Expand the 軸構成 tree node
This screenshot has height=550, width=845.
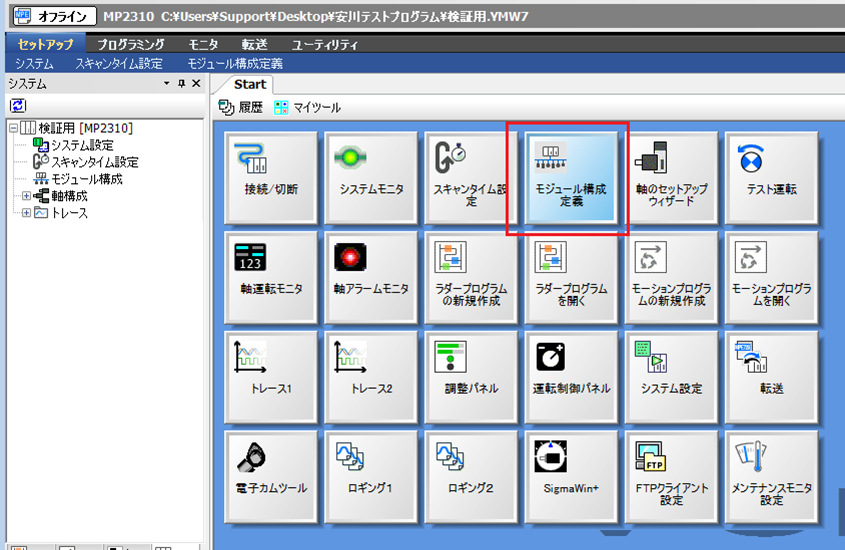click(27, 196)
